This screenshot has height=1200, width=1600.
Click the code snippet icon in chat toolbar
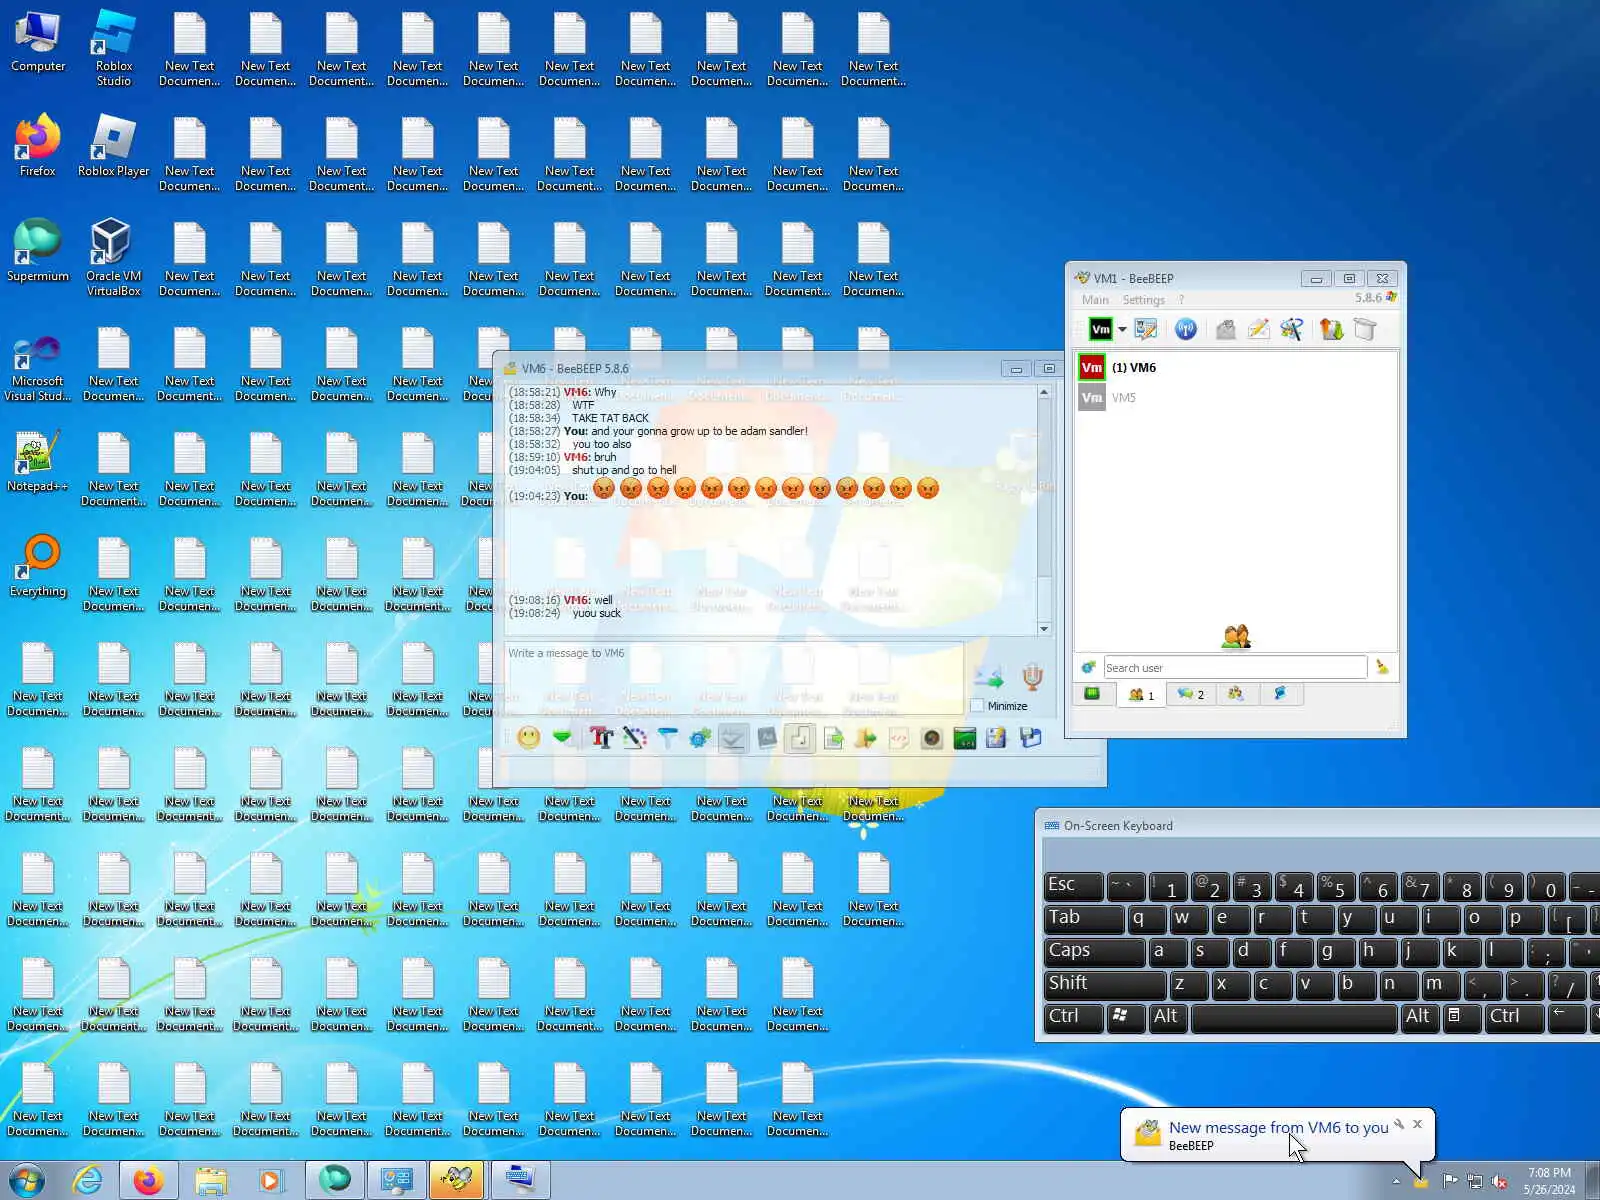point(899,738)
